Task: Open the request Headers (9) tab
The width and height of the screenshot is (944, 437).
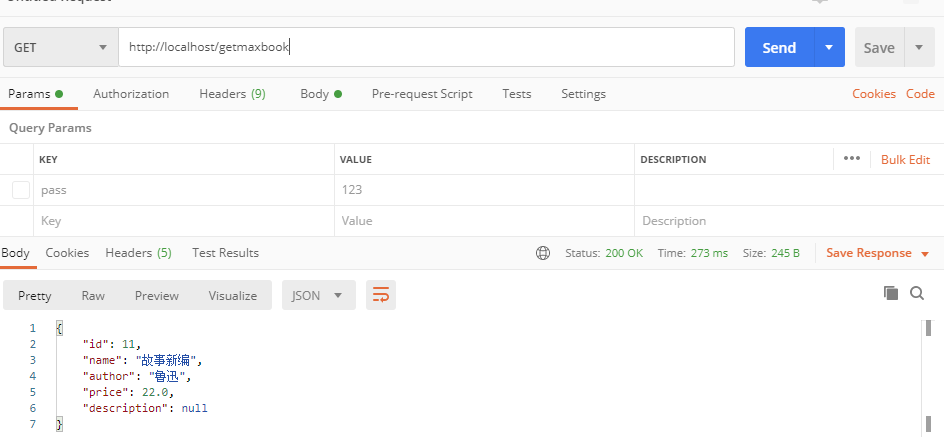Action: pos(232,94)
